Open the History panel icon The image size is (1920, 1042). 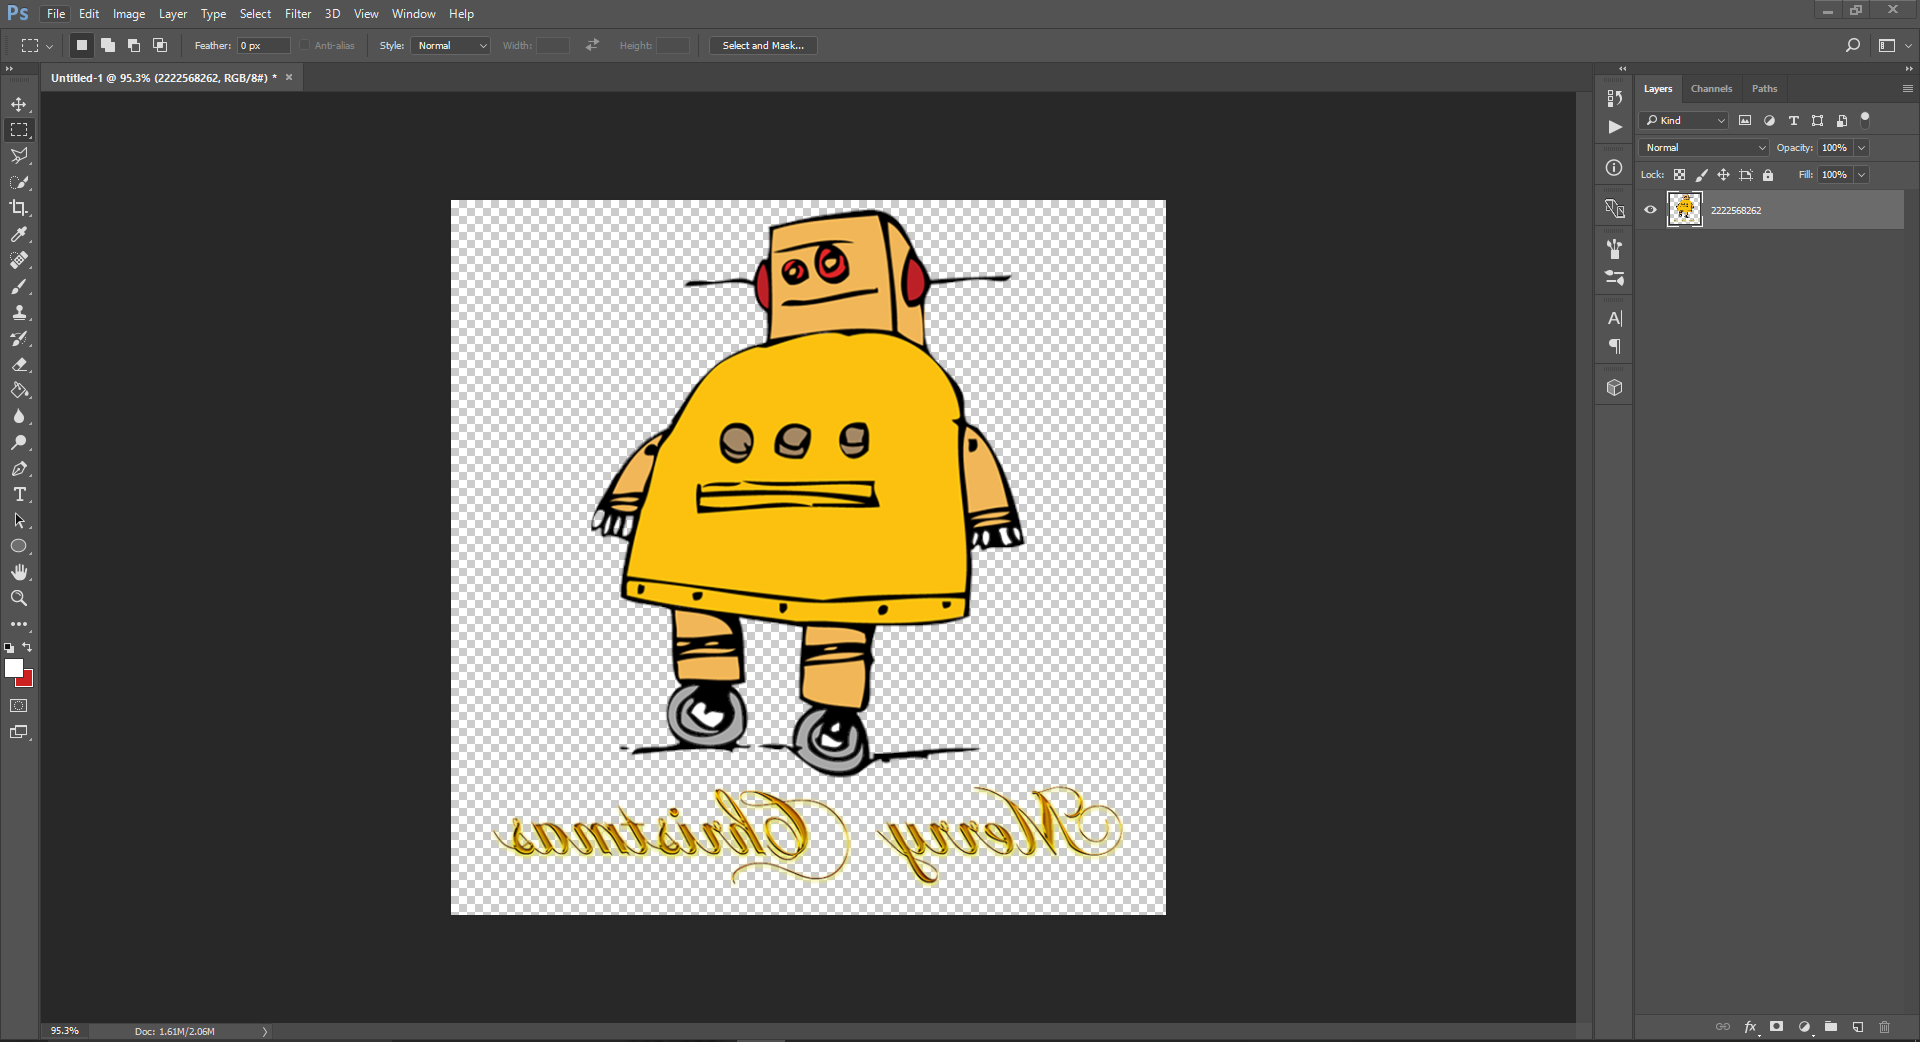pyautogui.click(x=1614, y=98)
